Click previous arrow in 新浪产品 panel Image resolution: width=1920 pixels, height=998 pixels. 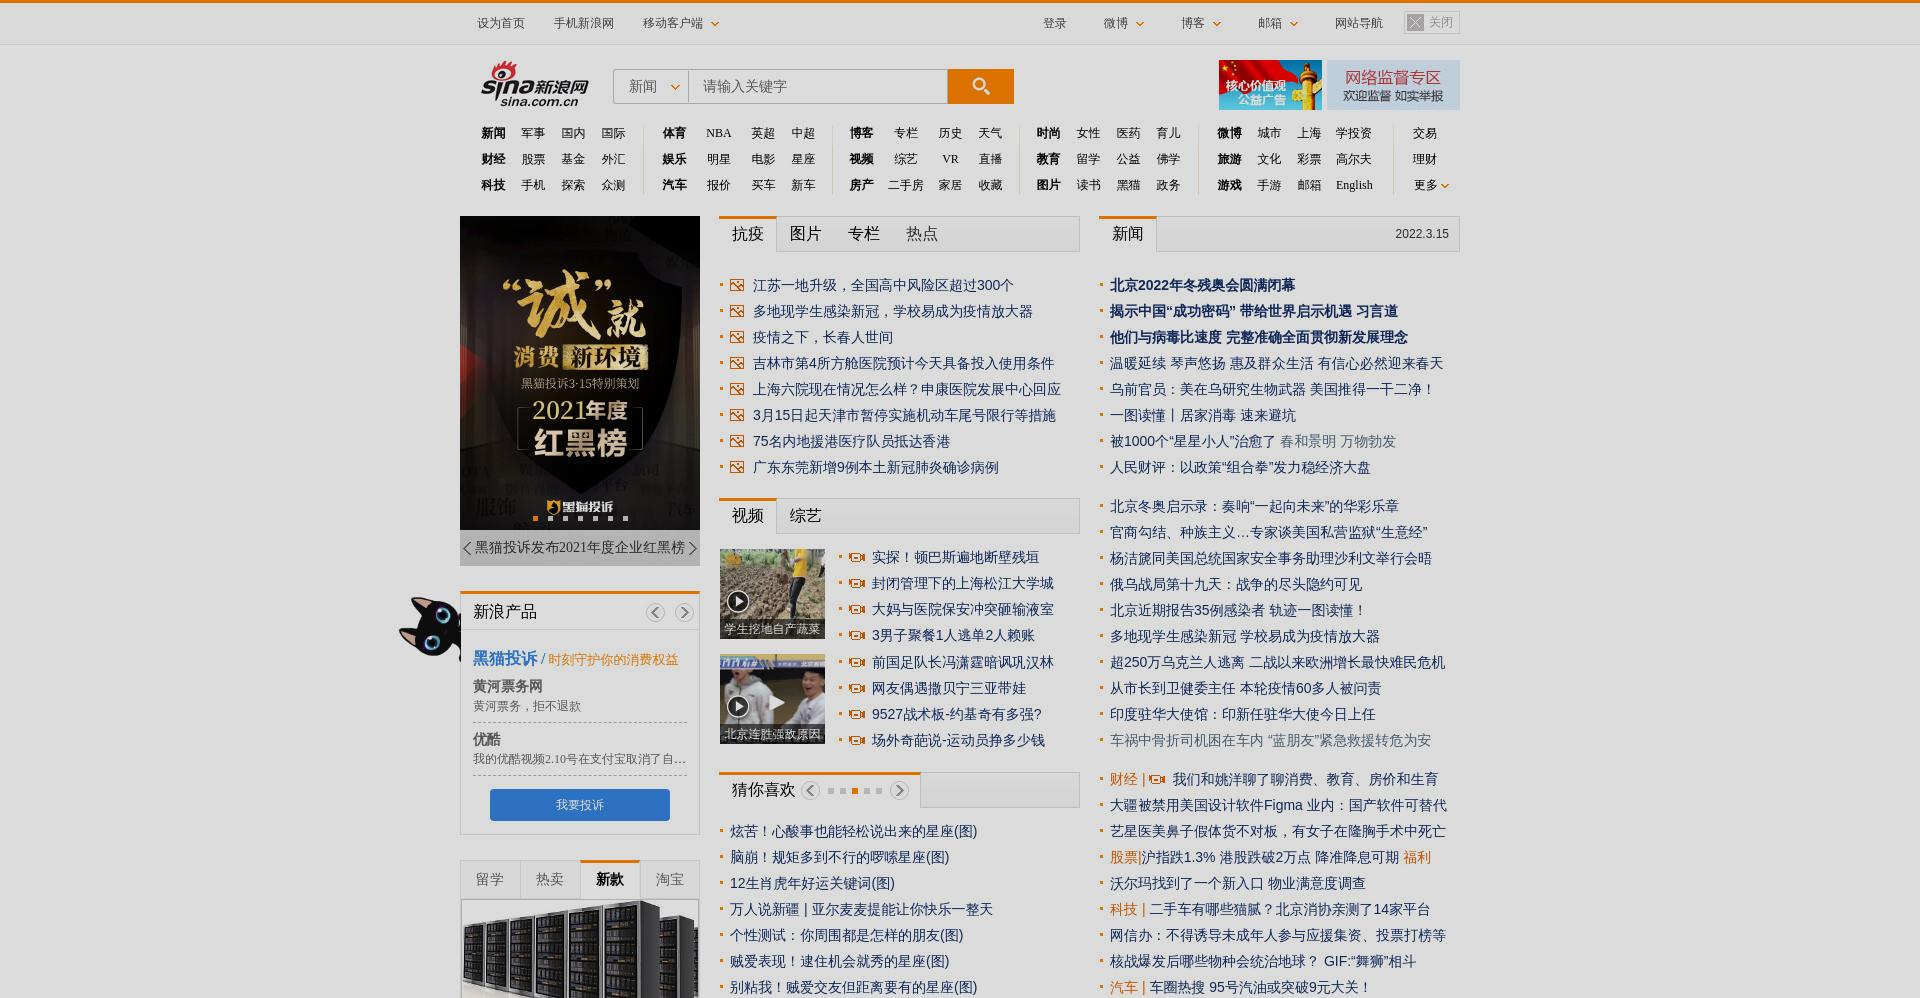pos(655,612)
